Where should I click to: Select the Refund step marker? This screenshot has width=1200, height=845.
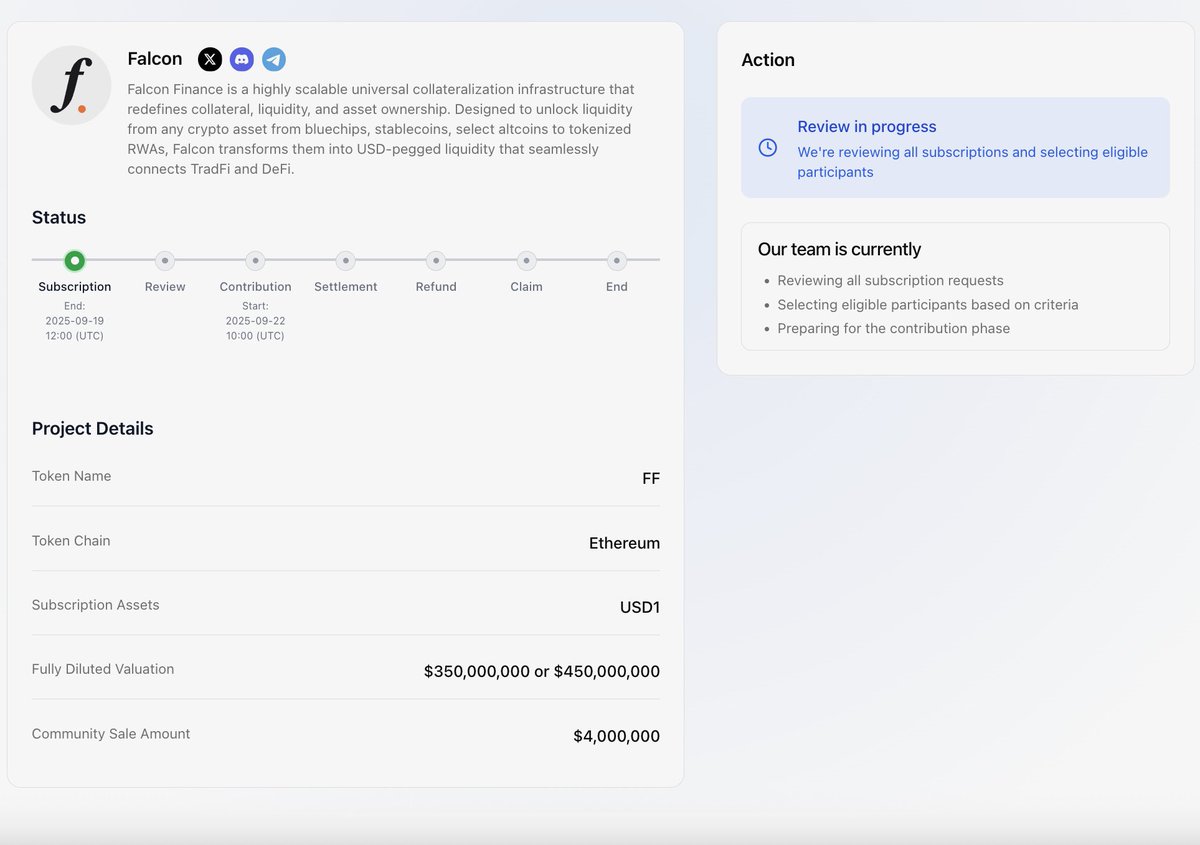click(436, 261)
